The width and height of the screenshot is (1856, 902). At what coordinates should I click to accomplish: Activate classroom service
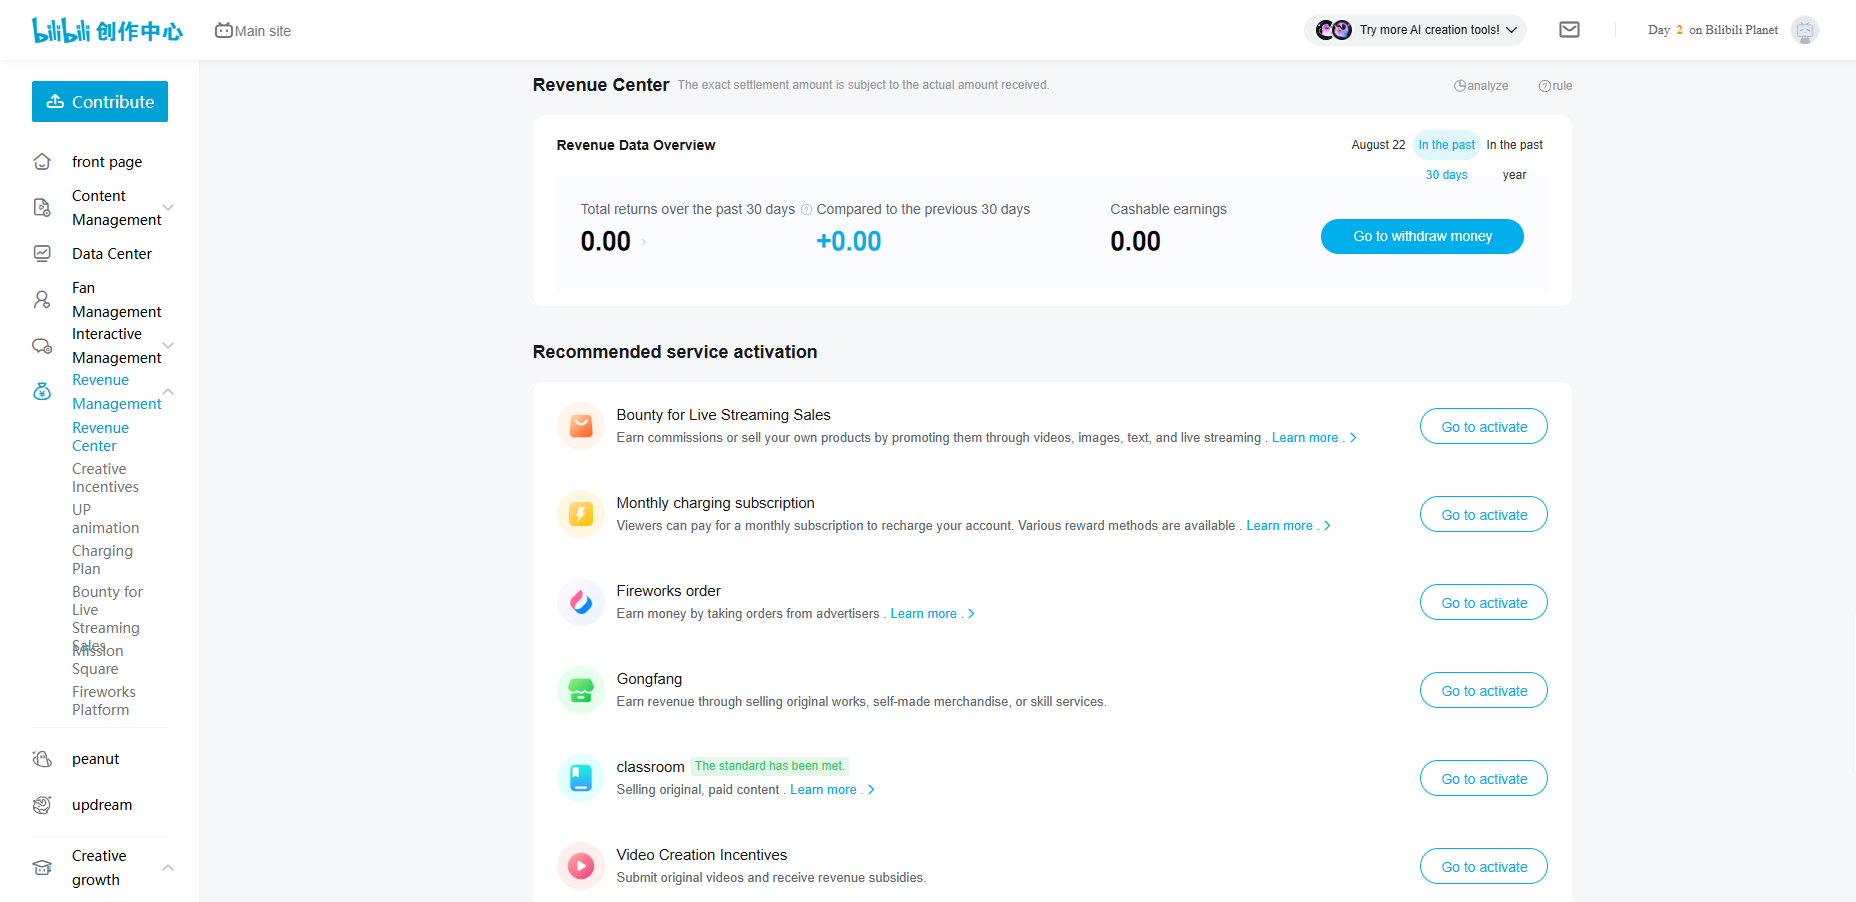1484,779
